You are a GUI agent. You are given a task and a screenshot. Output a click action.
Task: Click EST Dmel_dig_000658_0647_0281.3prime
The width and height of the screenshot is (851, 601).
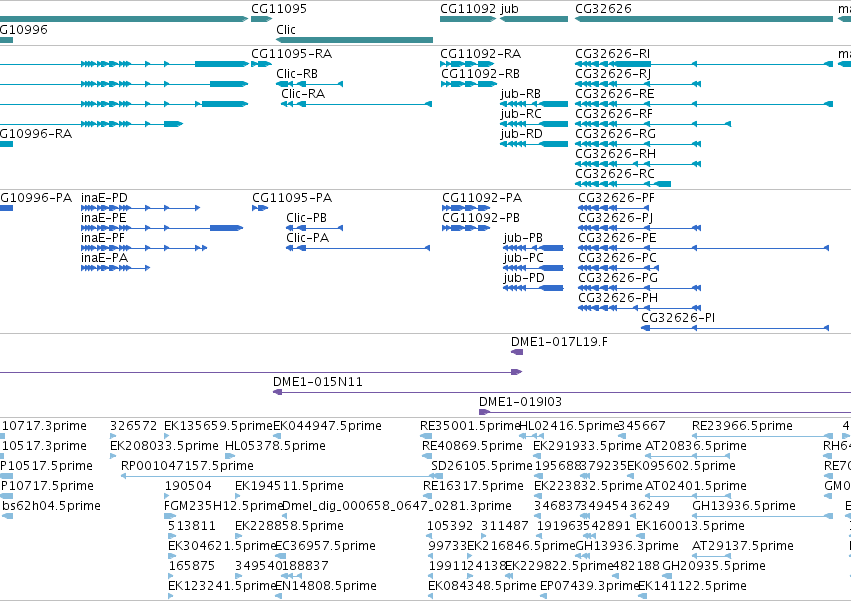pyautogui.click(x=397, y=507)
